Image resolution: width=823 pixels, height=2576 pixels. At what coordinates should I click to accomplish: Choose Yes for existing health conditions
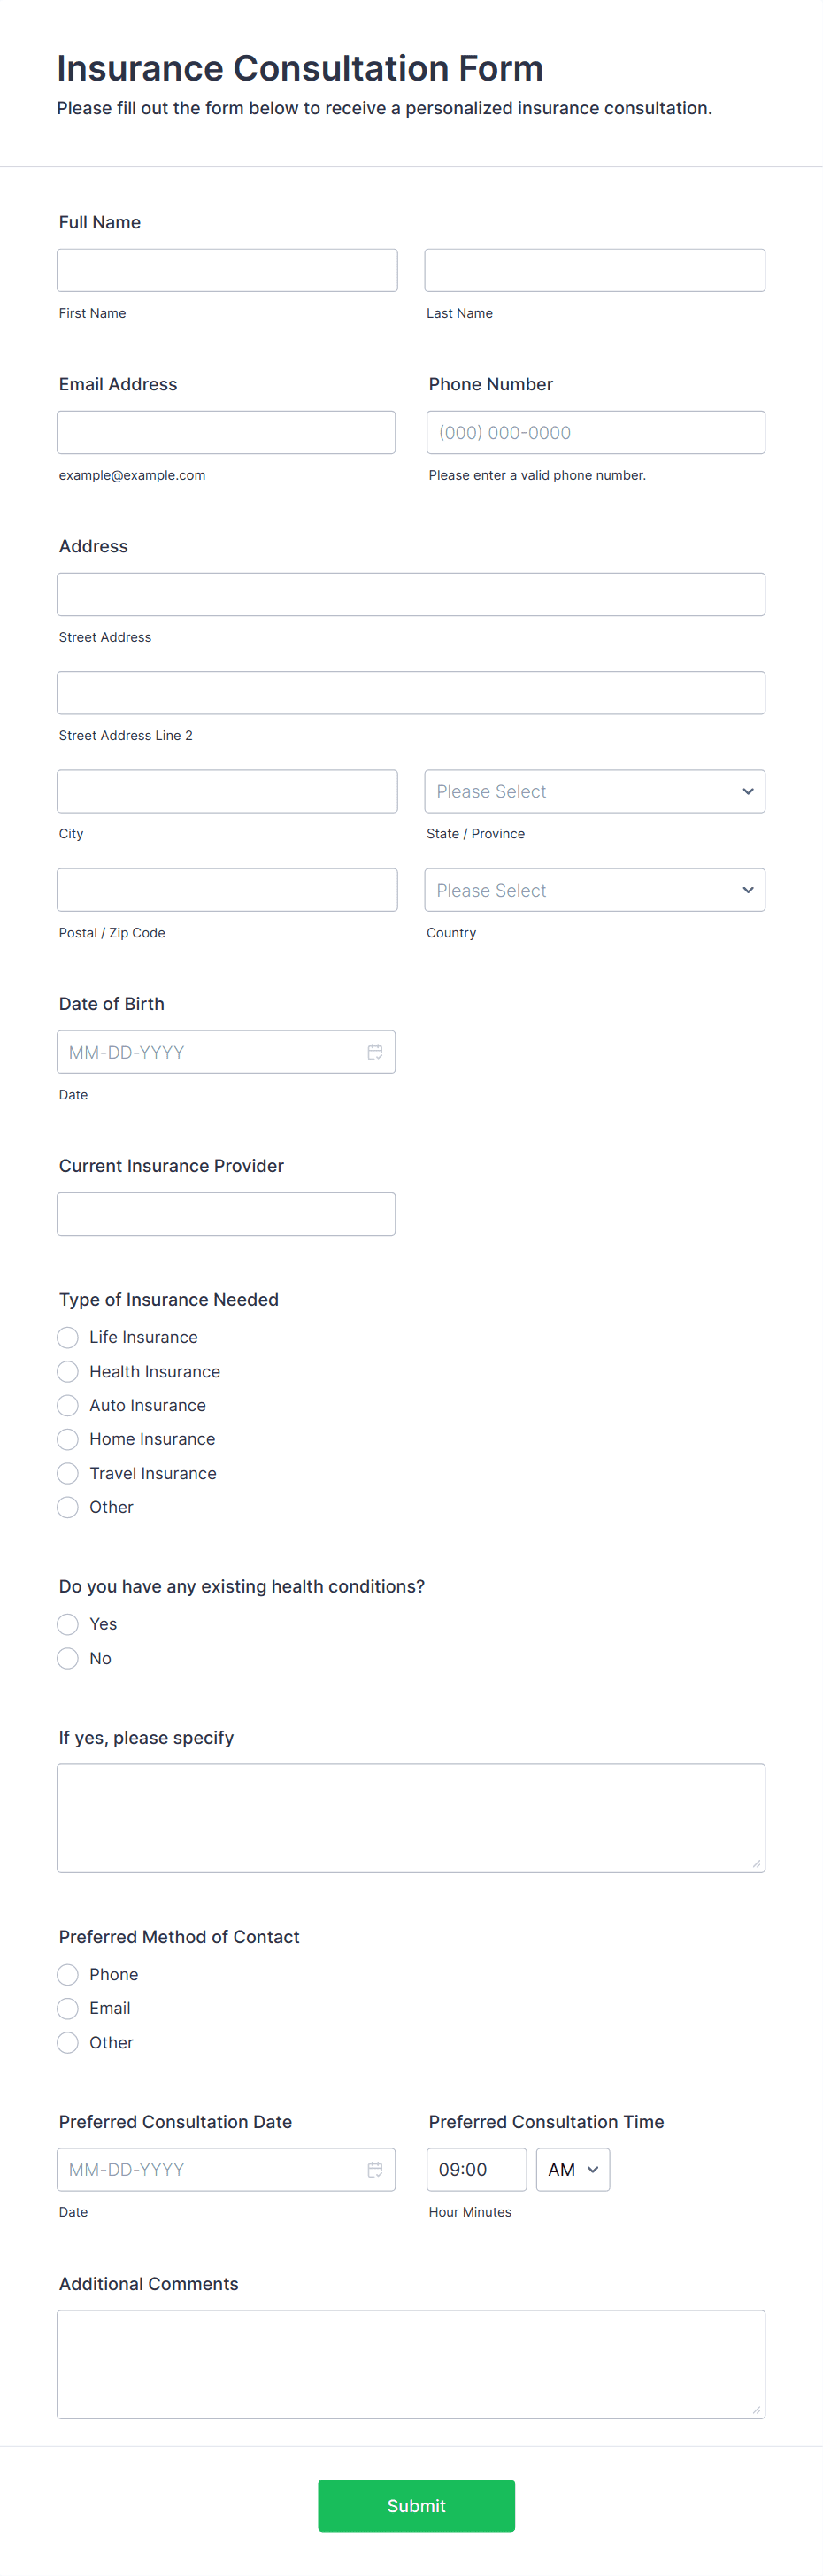point(67,1624)
